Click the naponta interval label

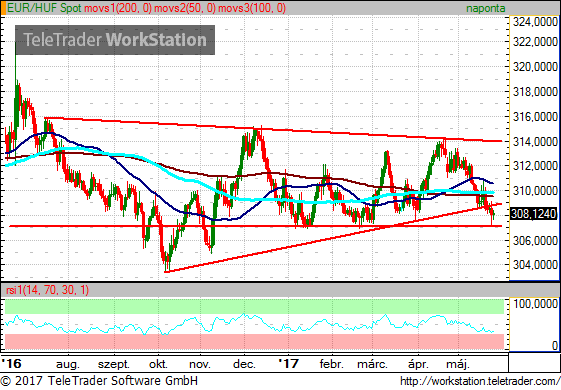pyautogui.click(x=486, y=8)
